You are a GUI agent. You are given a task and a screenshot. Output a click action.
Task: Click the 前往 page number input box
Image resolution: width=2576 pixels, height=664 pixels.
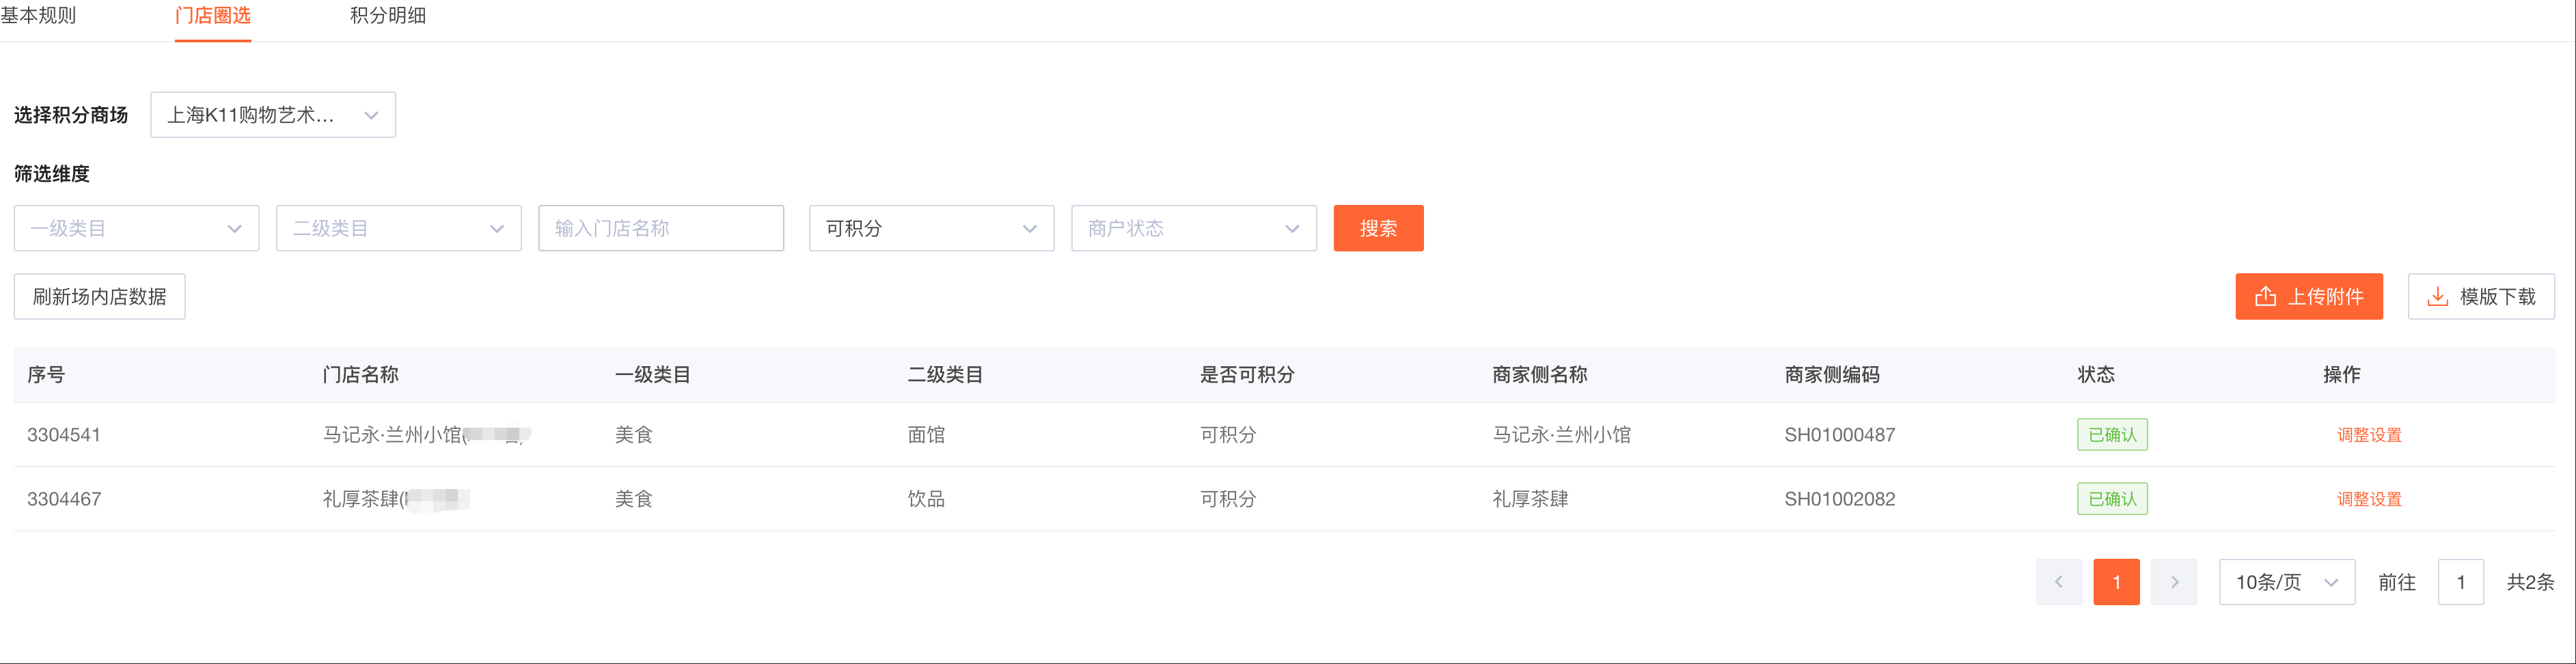(x=2460, y=582)
